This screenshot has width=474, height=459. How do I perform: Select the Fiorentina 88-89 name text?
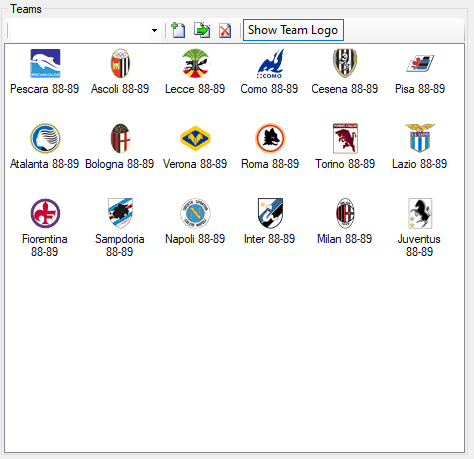pyautogui.click(x=45, y=245)
